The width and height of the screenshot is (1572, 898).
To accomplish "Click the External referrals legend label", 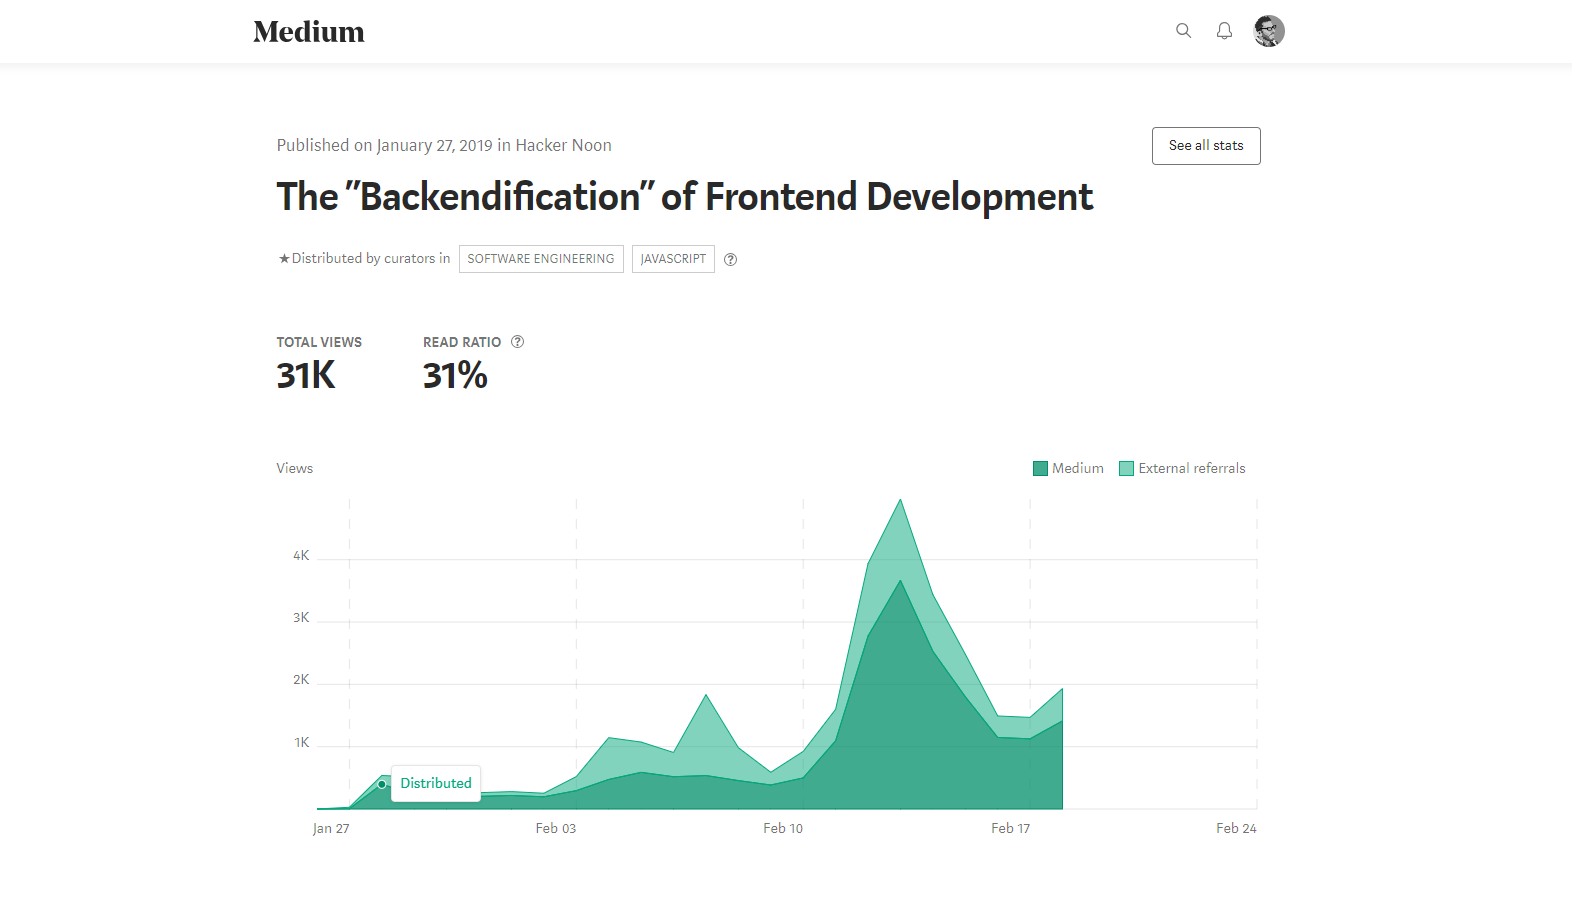I will [1192, 469].
